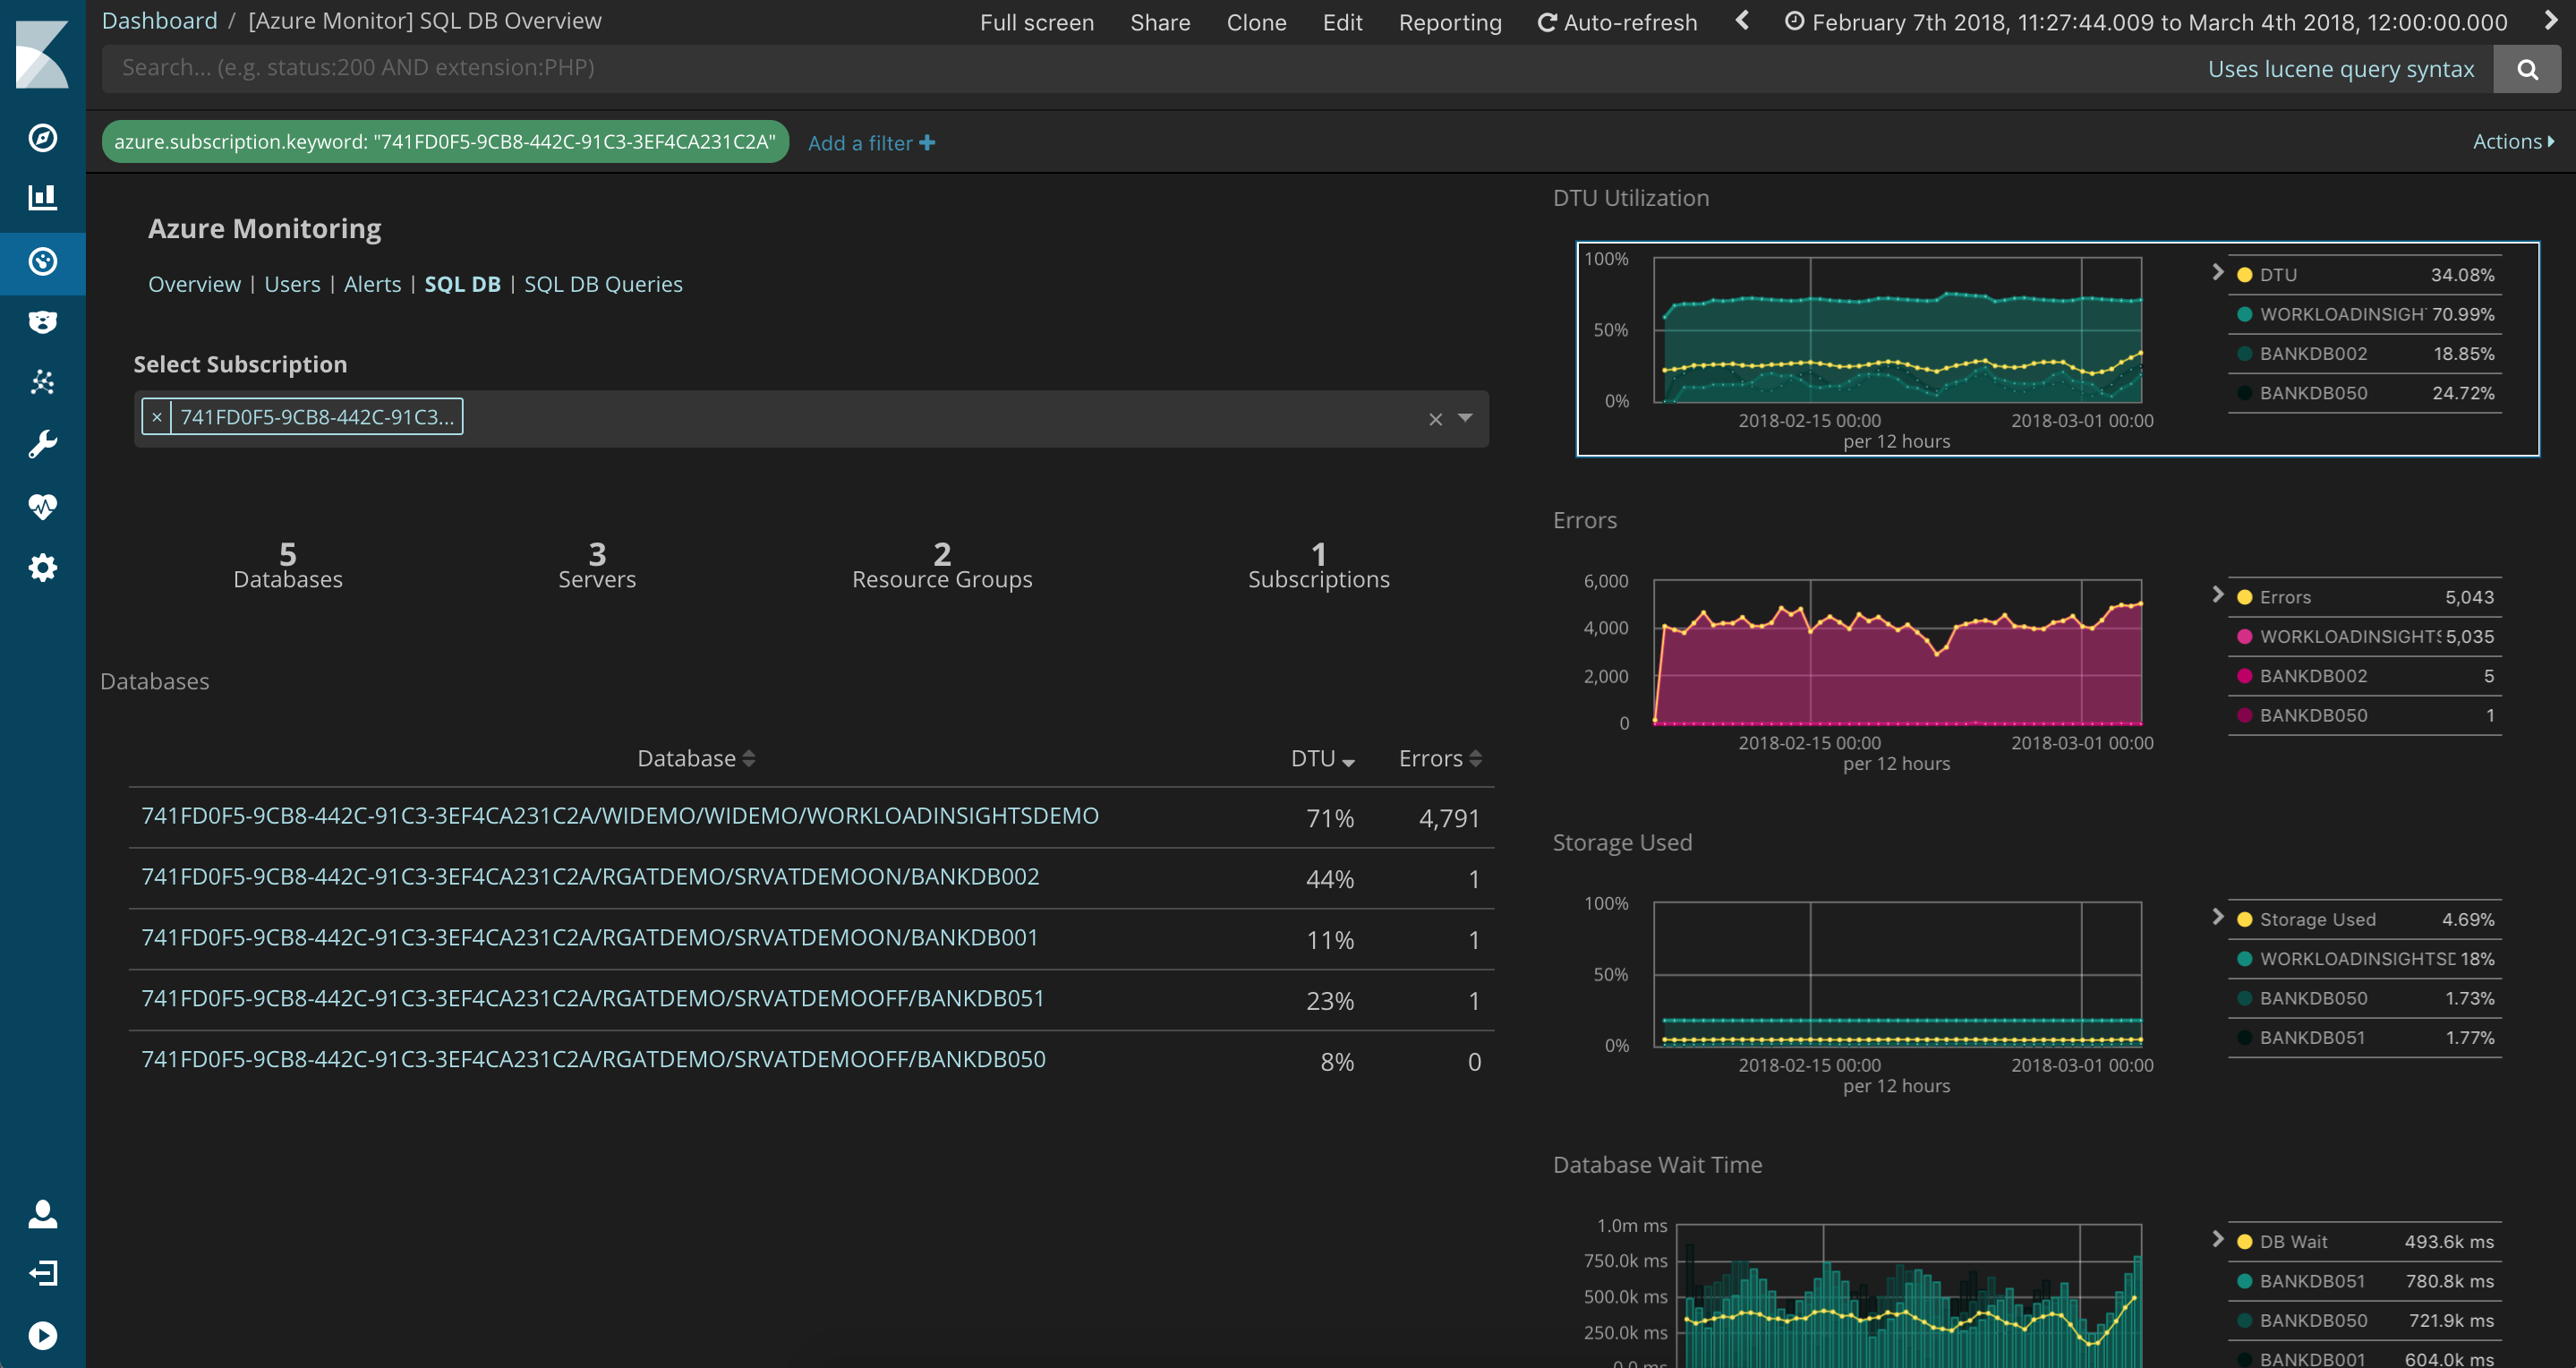Toggle the DTU yellow legend swatch
Screen dimensions: 2576x1368
pyautogui.click(x=2244, y=275)
